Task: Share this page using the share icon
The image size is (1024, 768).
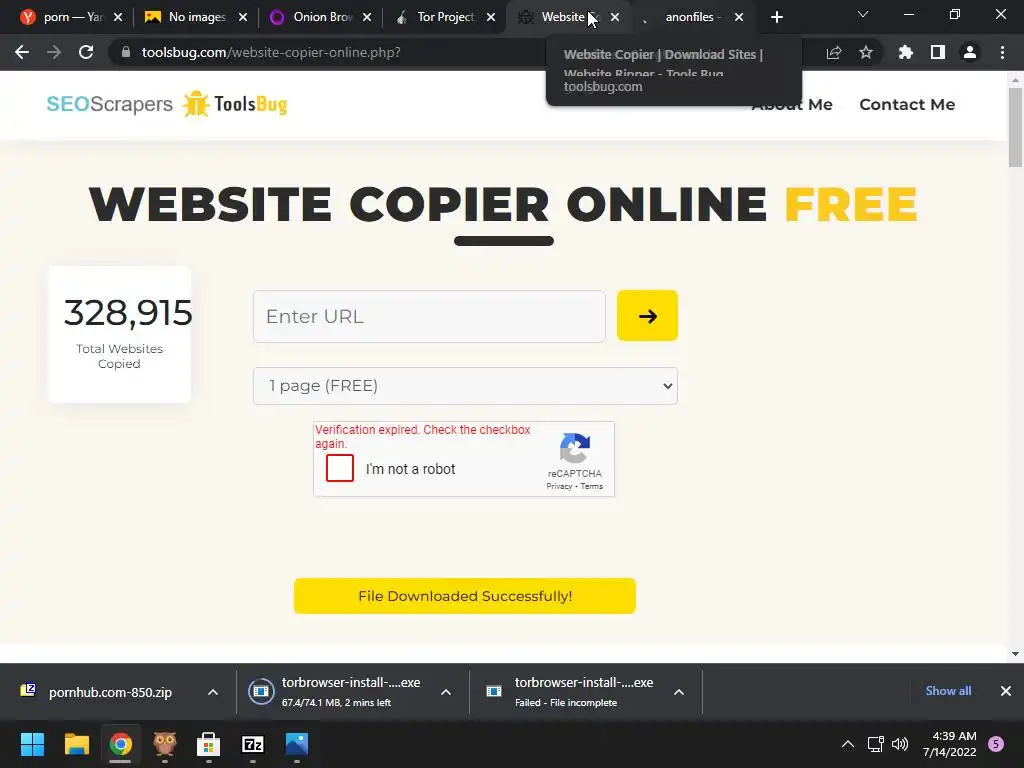Action: (834, 52)
